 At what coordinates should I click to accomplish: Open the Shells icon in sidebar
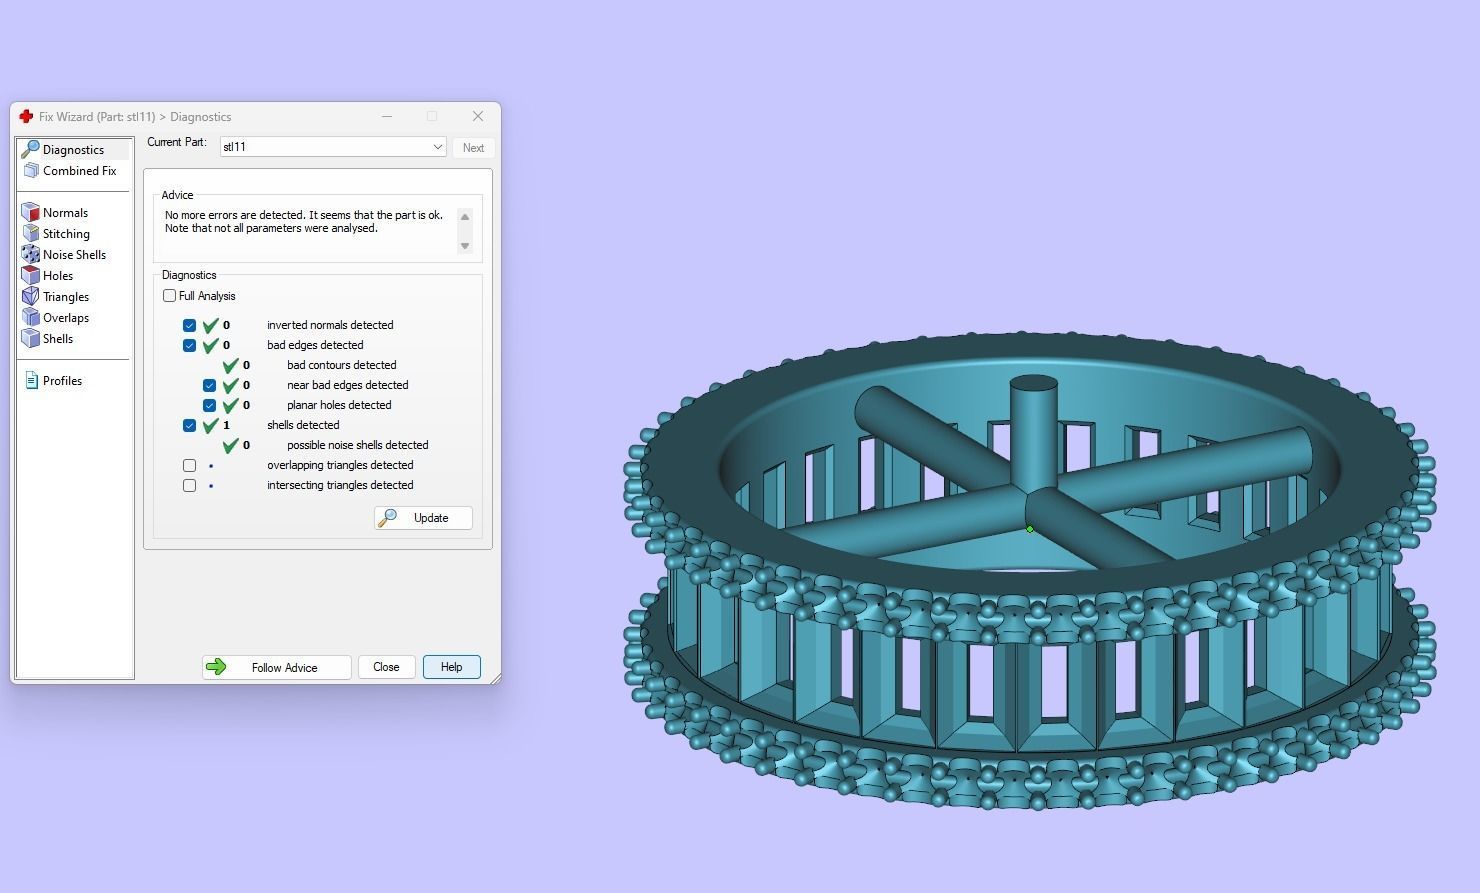[x=31, y=339]
